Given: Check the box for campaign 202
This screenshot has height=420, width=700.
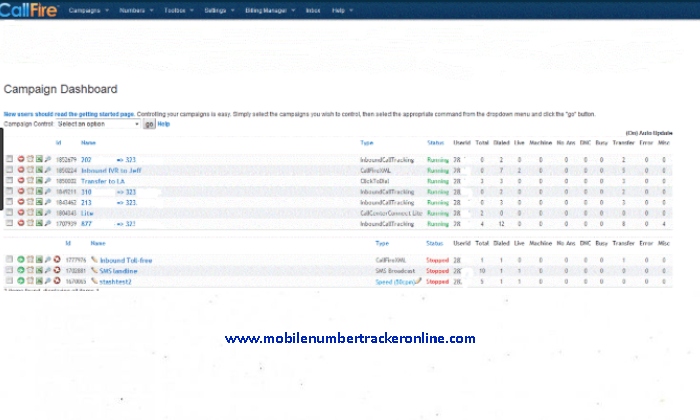Looking at the screenshot, I should point(10,159).
